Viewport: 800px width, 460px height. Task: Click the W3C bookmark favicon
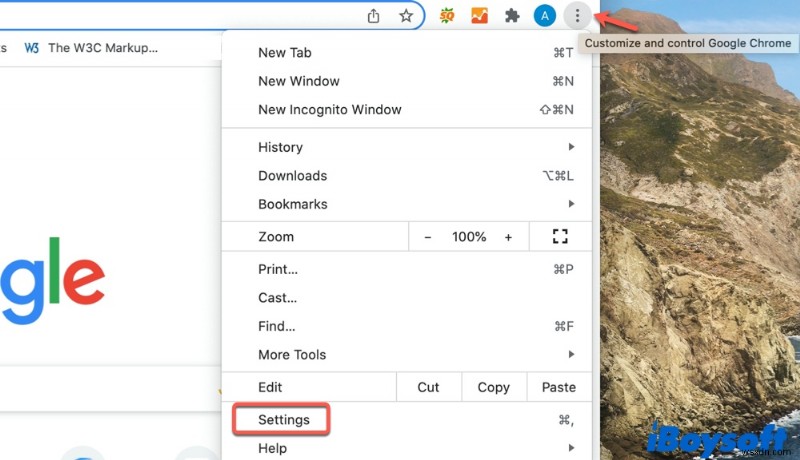click(x=32, y=47)
